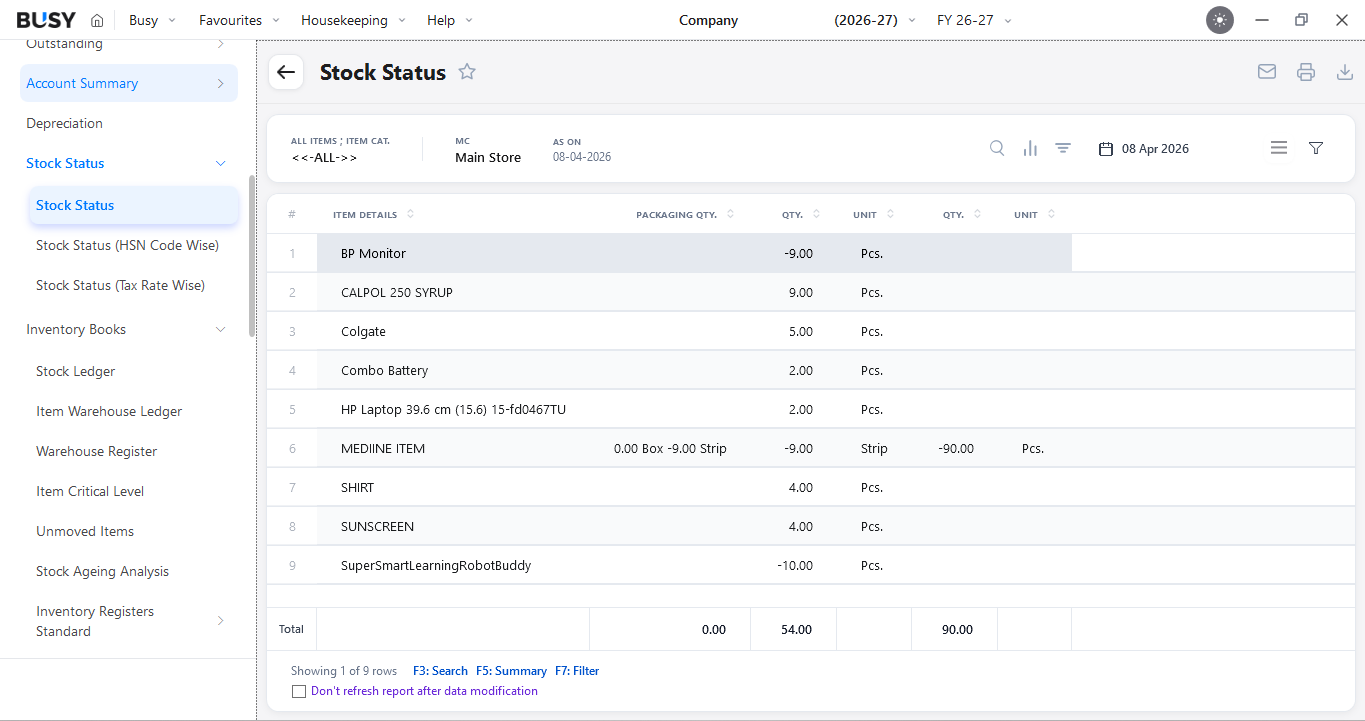Screen dimensions: 1365x721
Task: Click the sidebar vertical scrollbar
Action: [252, 256]
